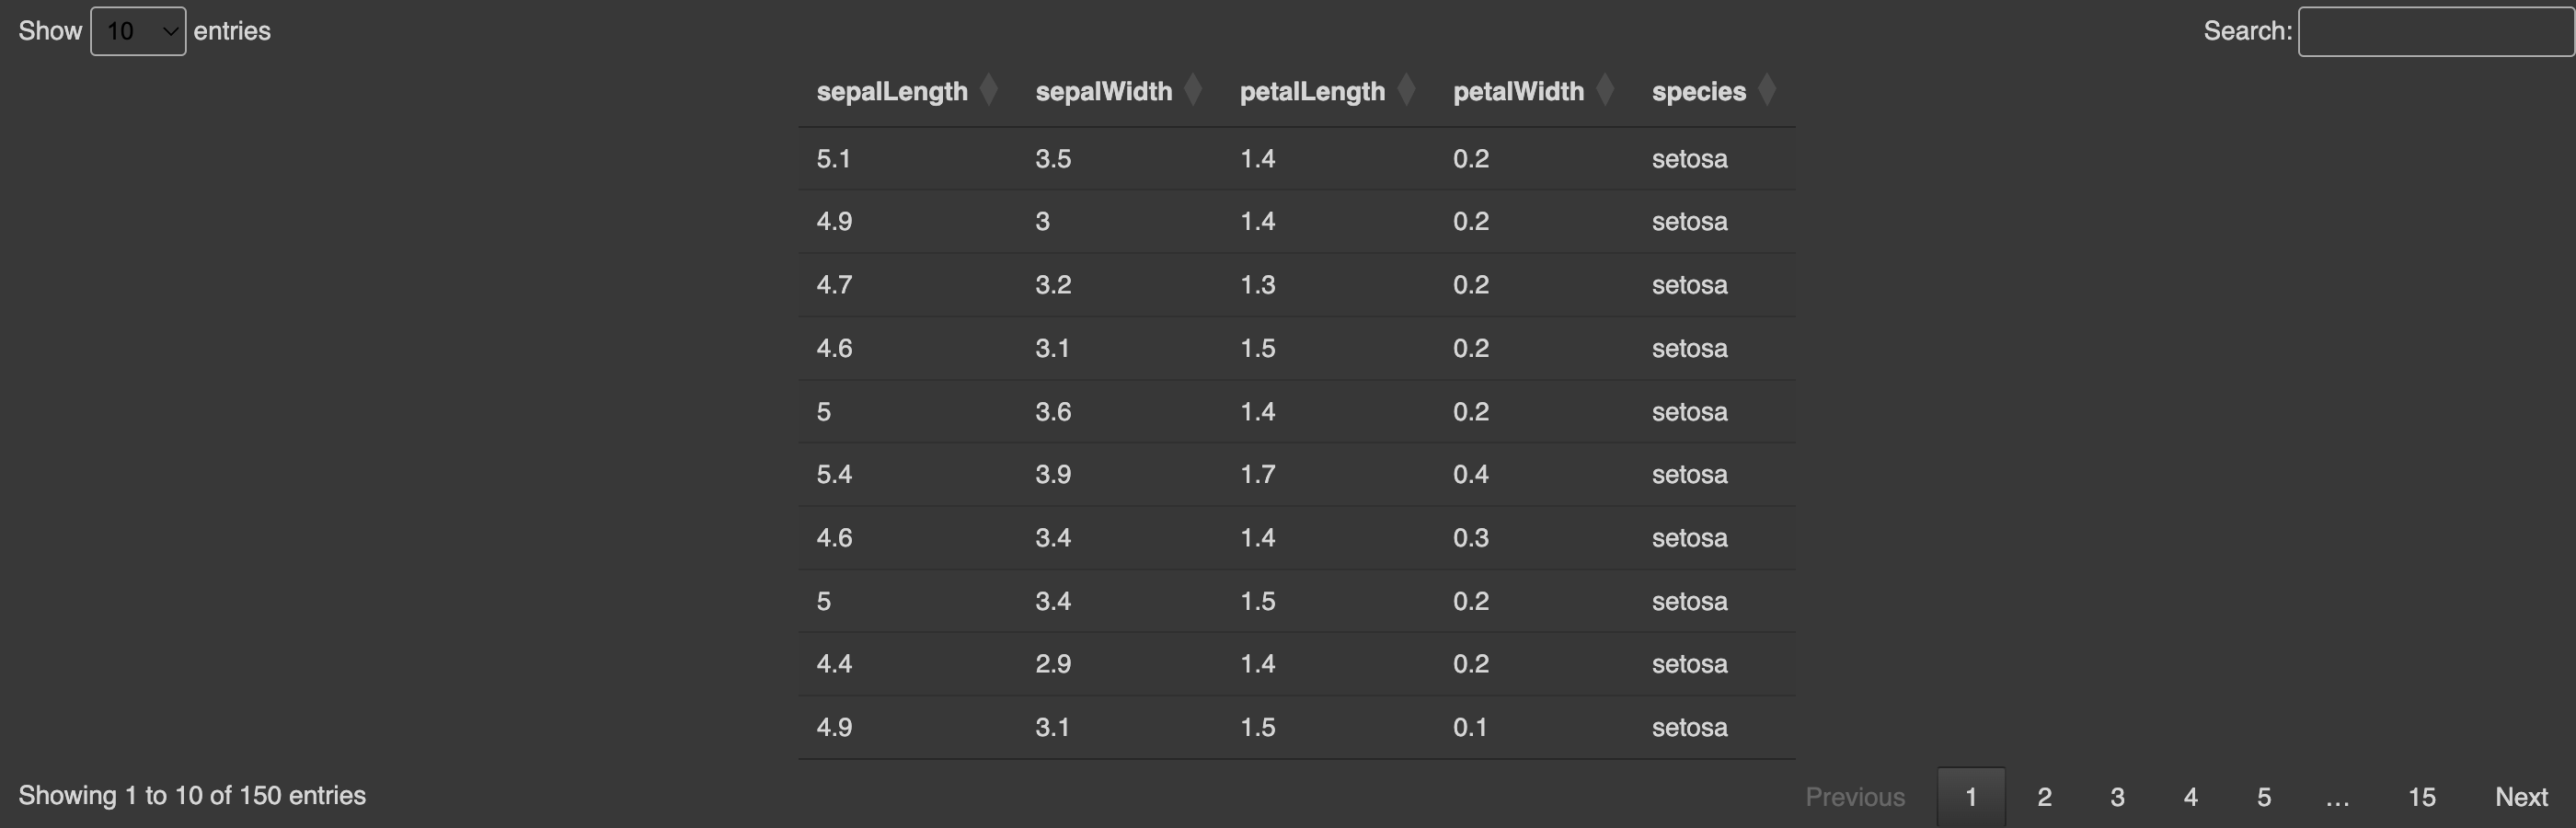The image size is (2576, 828).
Task: Go to page 2 of results
Action: point(2044,797)
